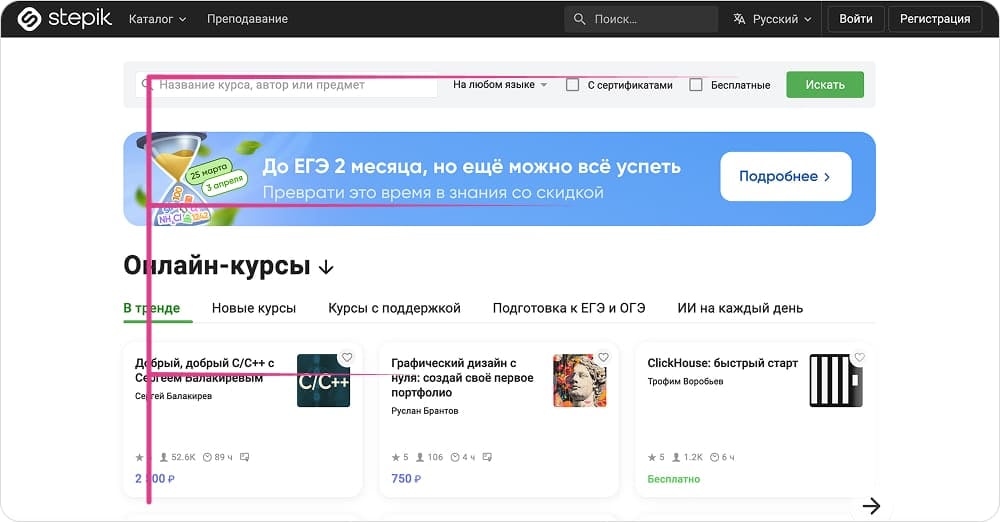Viewport: 1000px width, 522px height.
Task: Favorite the Графический дизайн course heart
Action: [603, 357]
